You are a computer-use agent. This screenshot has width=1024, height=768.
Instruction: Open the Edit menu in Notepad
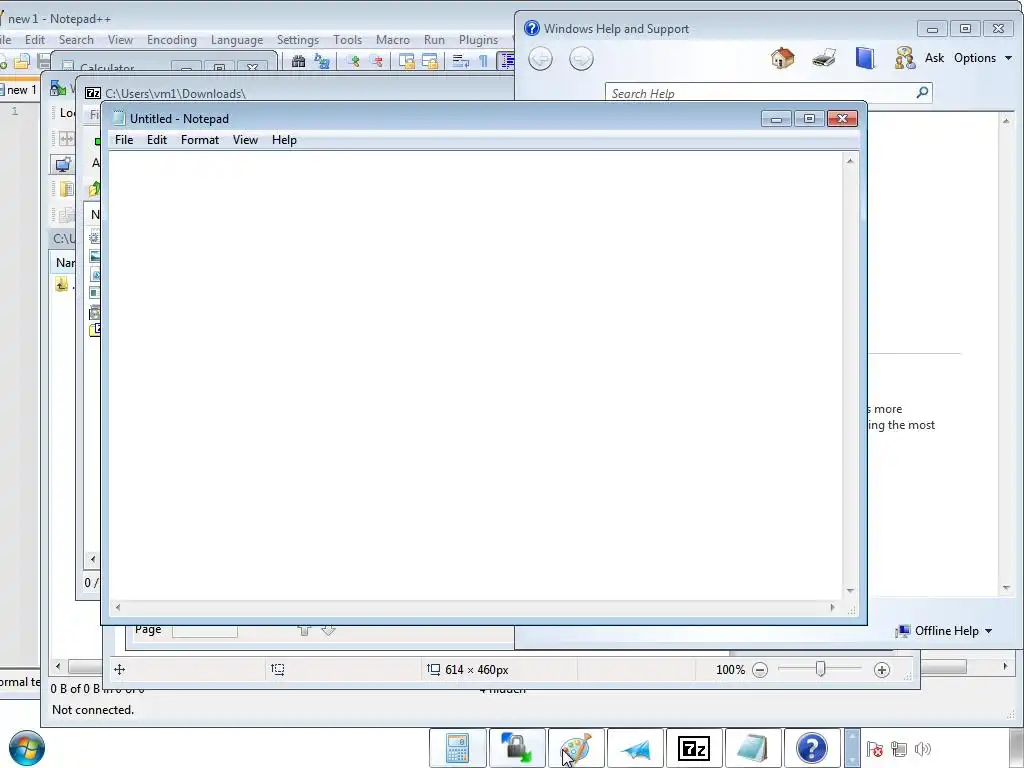click(157, 140)
